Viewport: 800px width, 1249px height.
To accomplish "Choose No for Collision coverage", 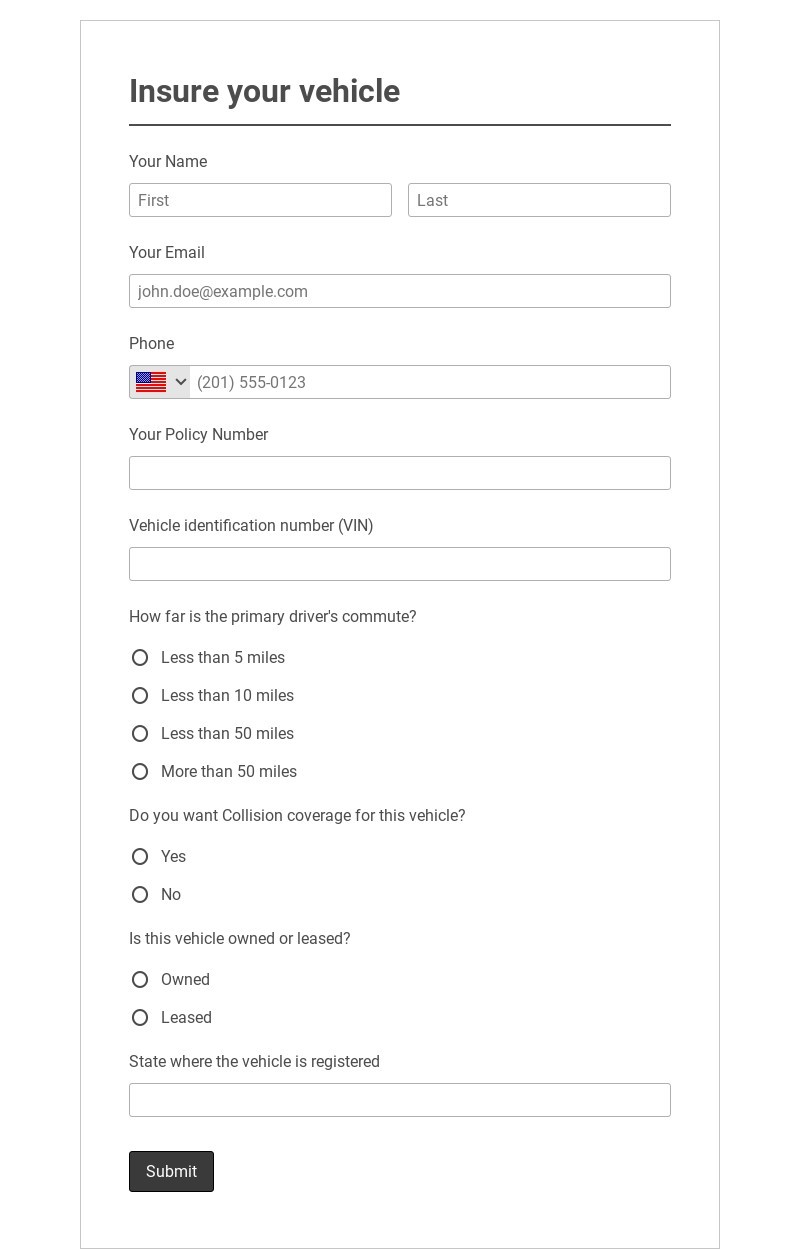I will tap(140, 894).
